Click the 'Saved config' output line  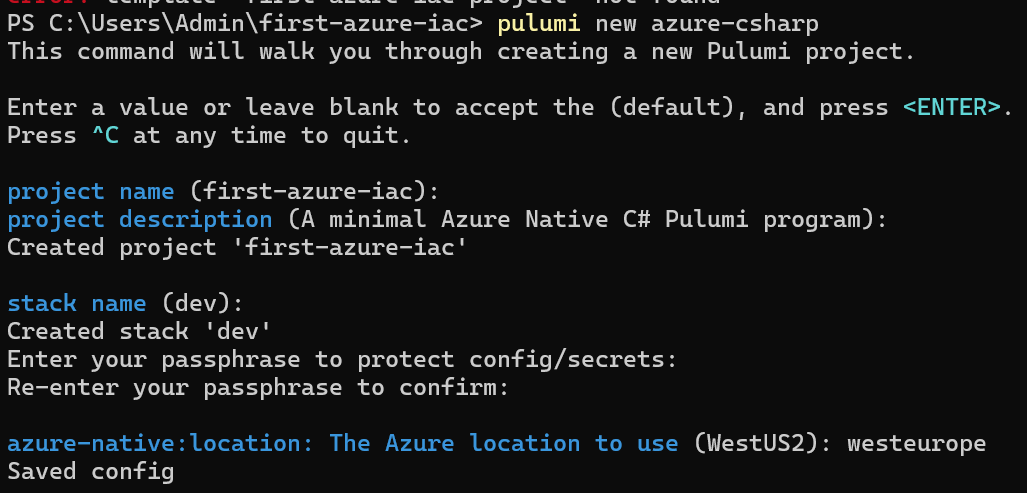pyautogui.click(x=90, y=471)
